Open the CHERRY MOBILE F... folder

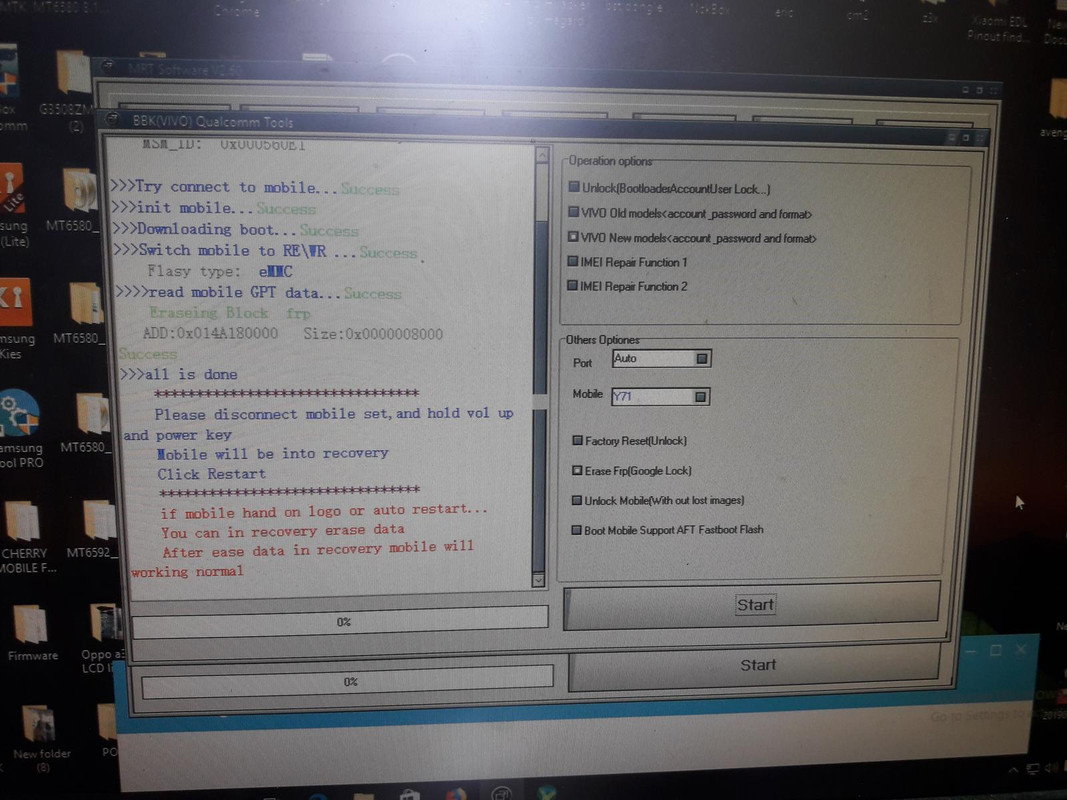(x=26, y=537)
